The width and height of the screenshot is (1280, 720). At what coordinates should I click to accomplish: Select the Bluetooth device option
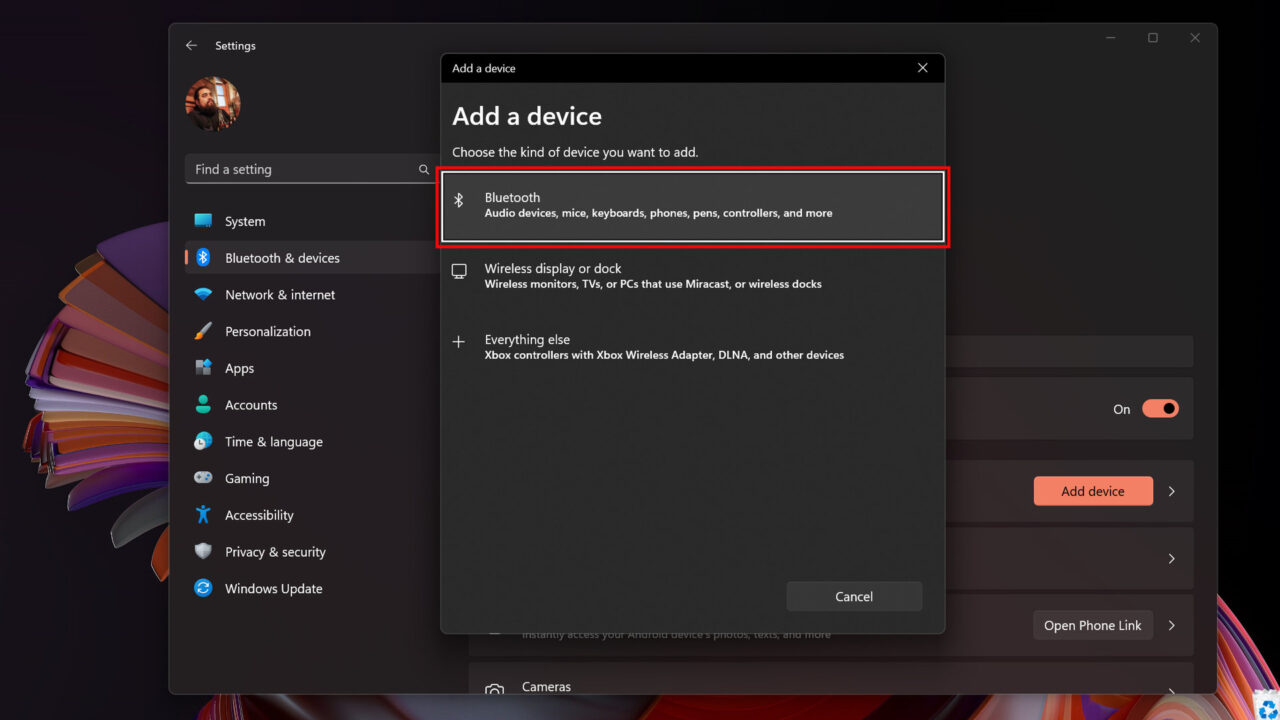(693, 205)
